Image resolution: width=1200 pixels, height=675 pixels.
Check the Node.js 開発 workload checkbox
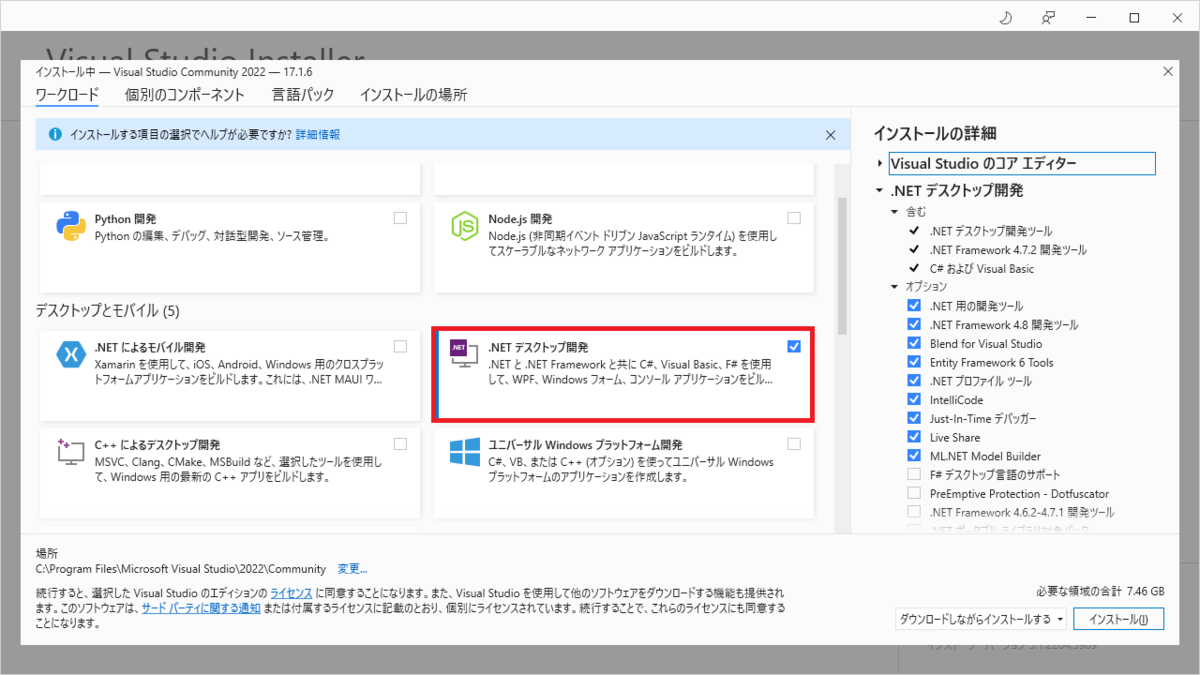click(x=794, y=218)
